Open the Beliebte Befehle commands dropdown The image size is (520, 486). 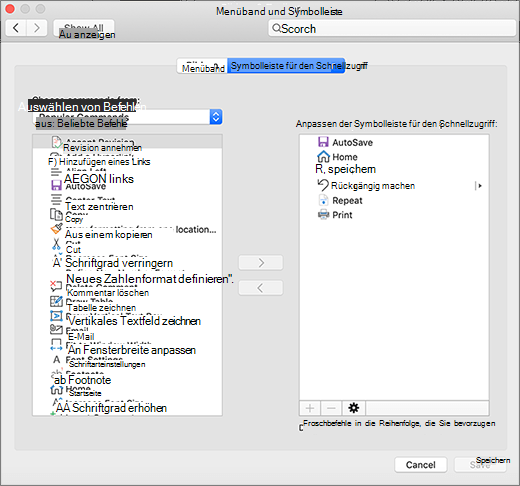point(128,117)
